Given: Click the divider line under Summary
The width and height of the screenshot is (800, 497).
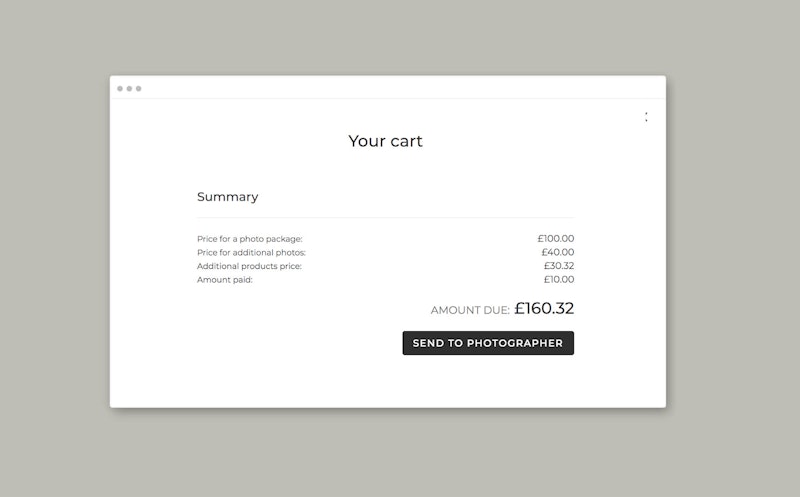Looking at the screenshot, I should (385, 217).
